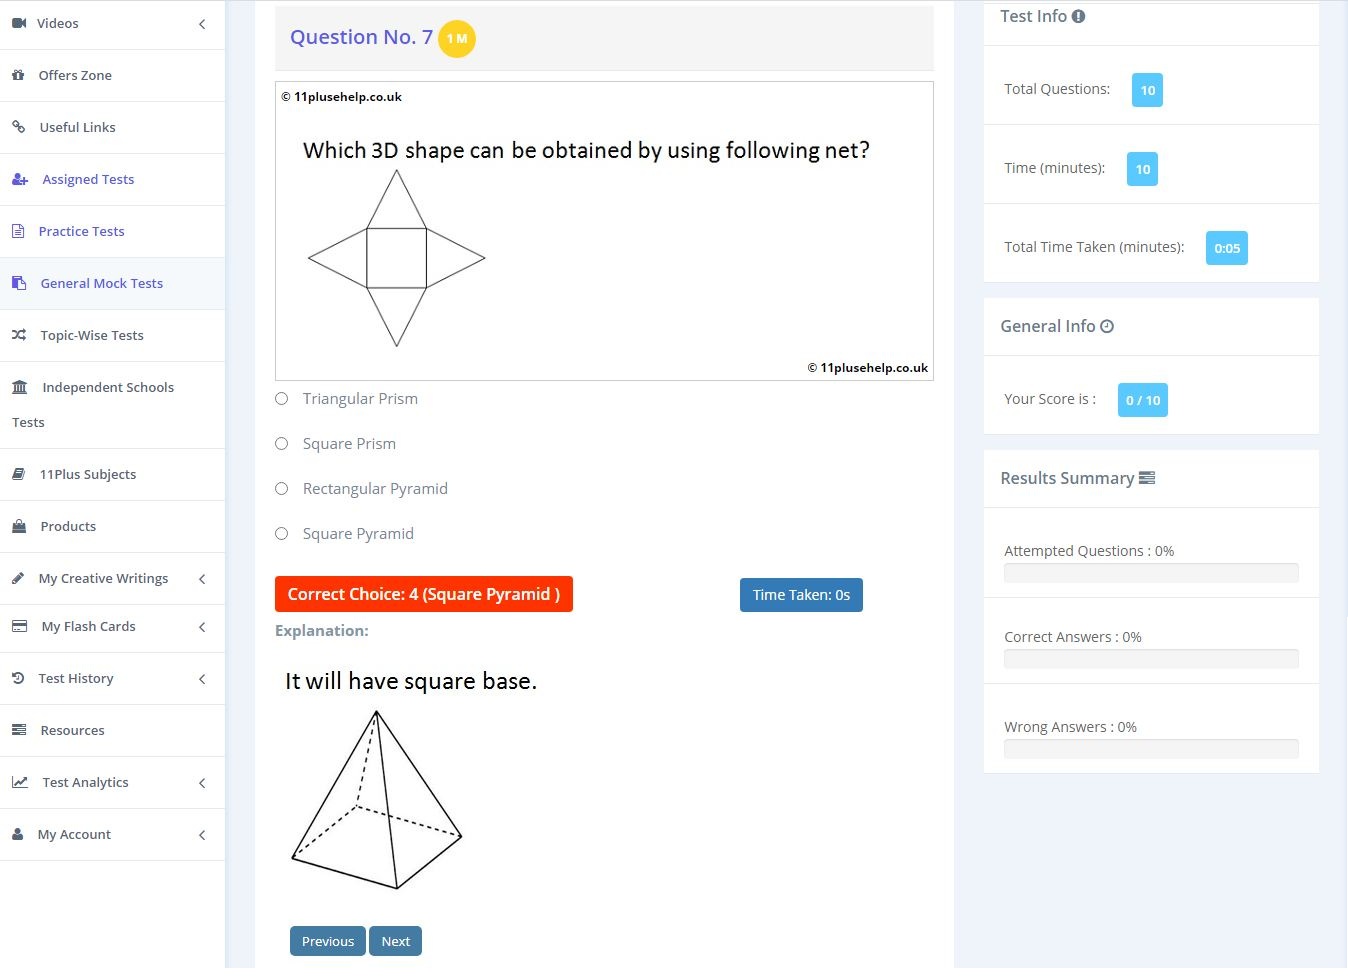Open Topic-Wise Tests in the sidebar
Screen dimensions: 1348x976
tap(92, 335)
